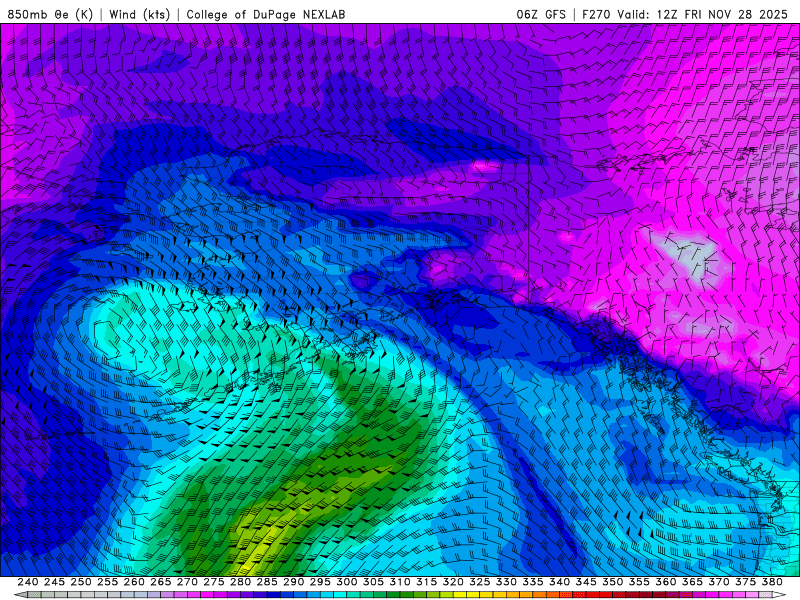Click the color bar's right arrow end cap

(x=779, y=595)
